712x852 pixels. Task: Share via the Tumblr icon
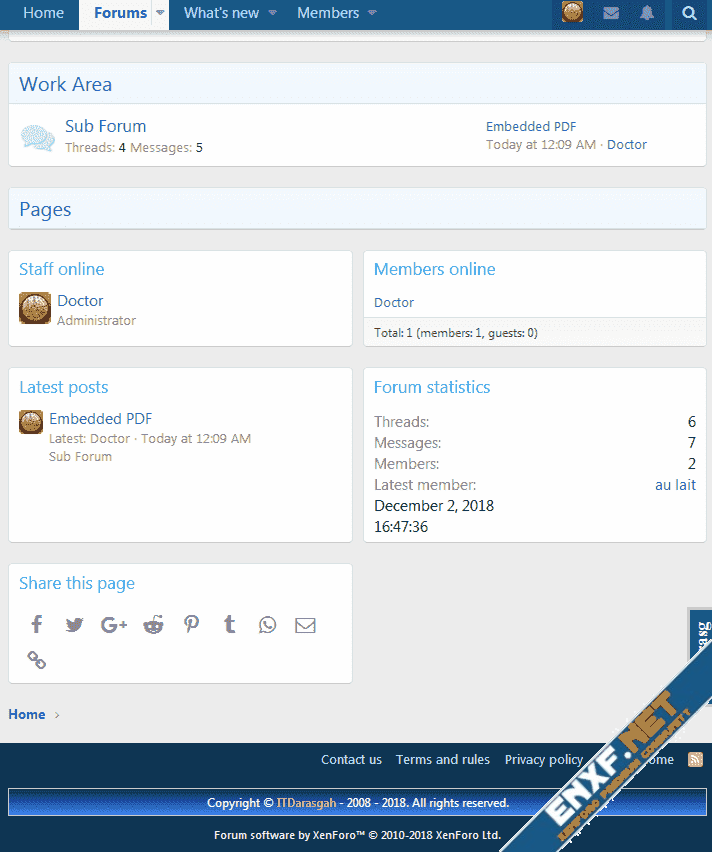coord(230,625)
